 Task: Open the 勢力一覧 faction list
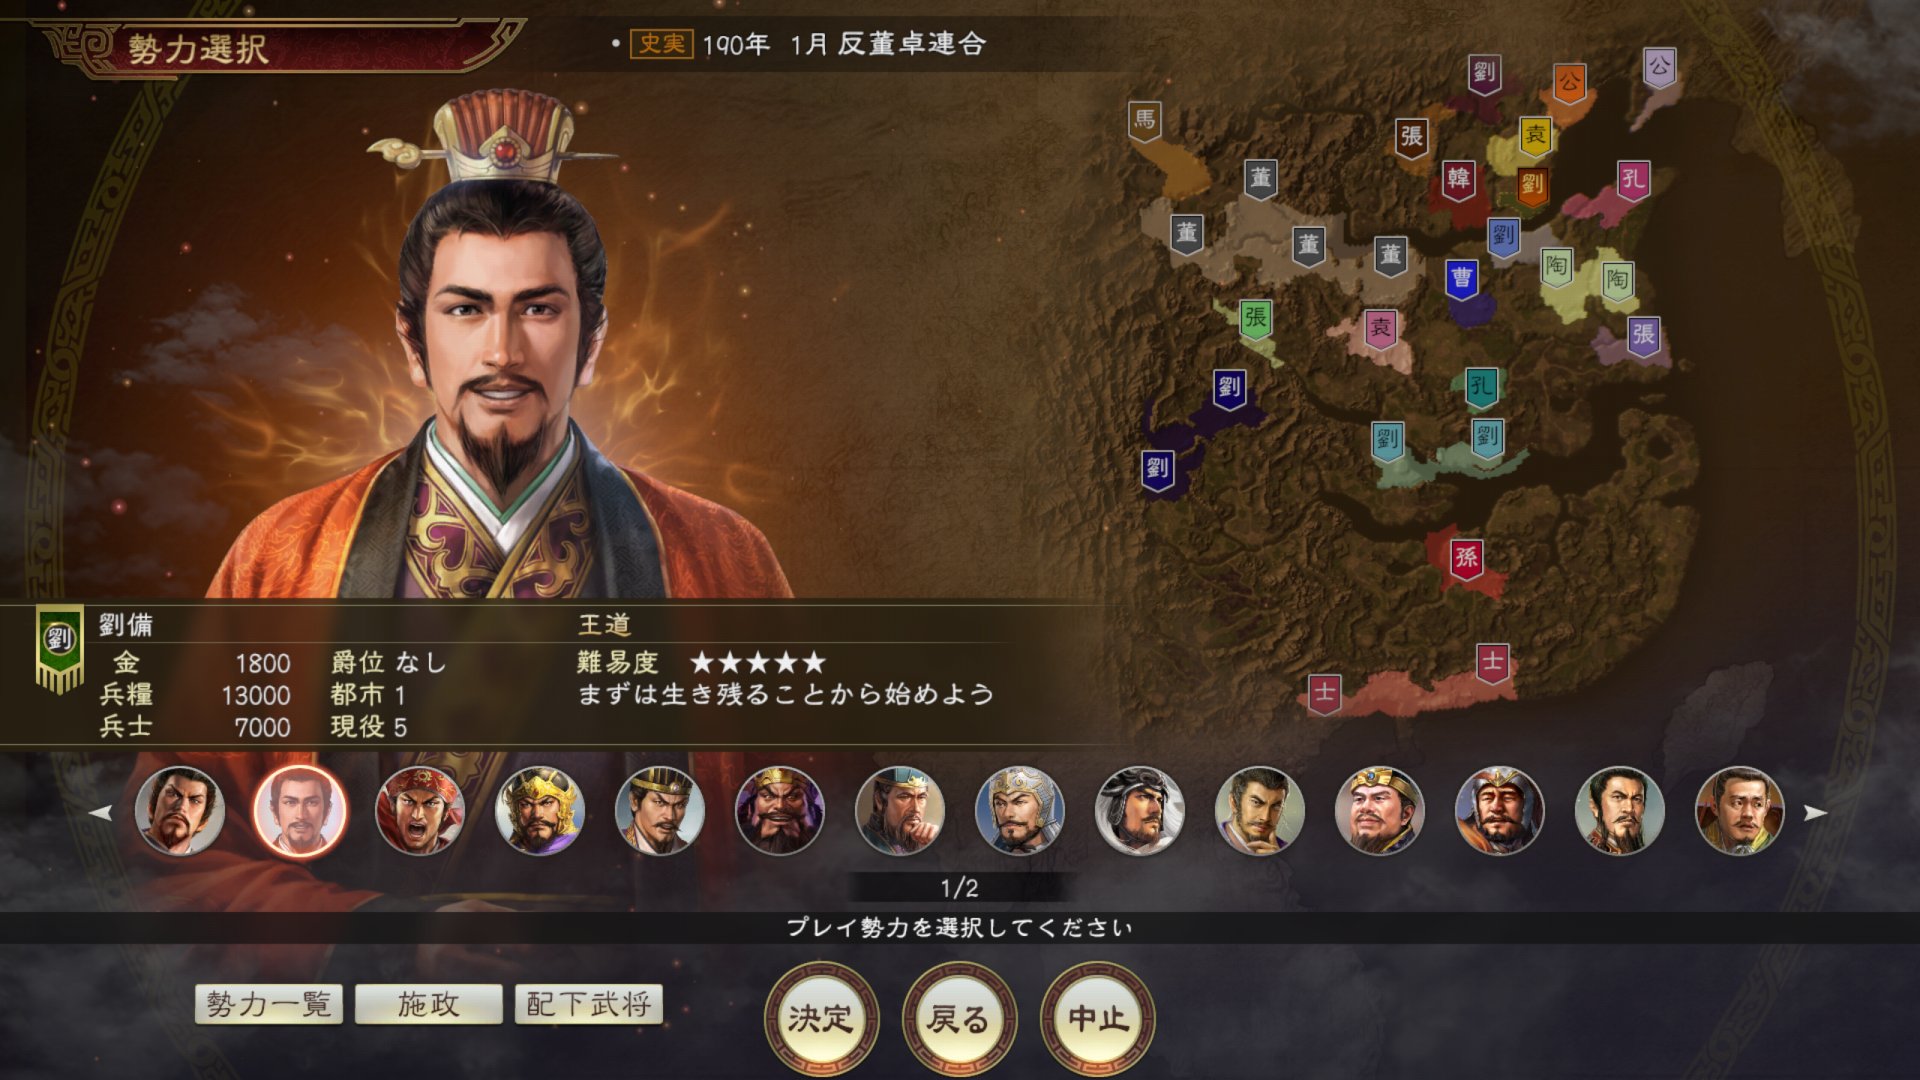click(269, 1004)
